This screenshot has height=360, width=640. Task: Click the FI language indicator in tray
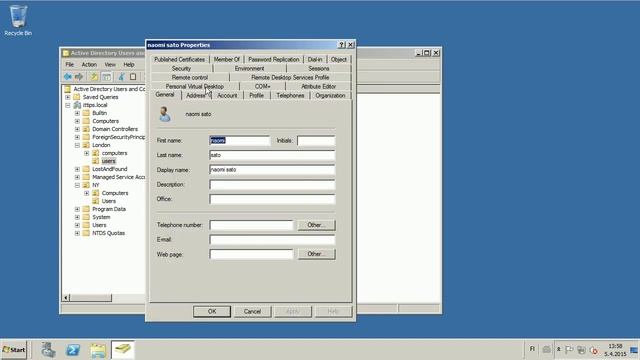[532, 349]
